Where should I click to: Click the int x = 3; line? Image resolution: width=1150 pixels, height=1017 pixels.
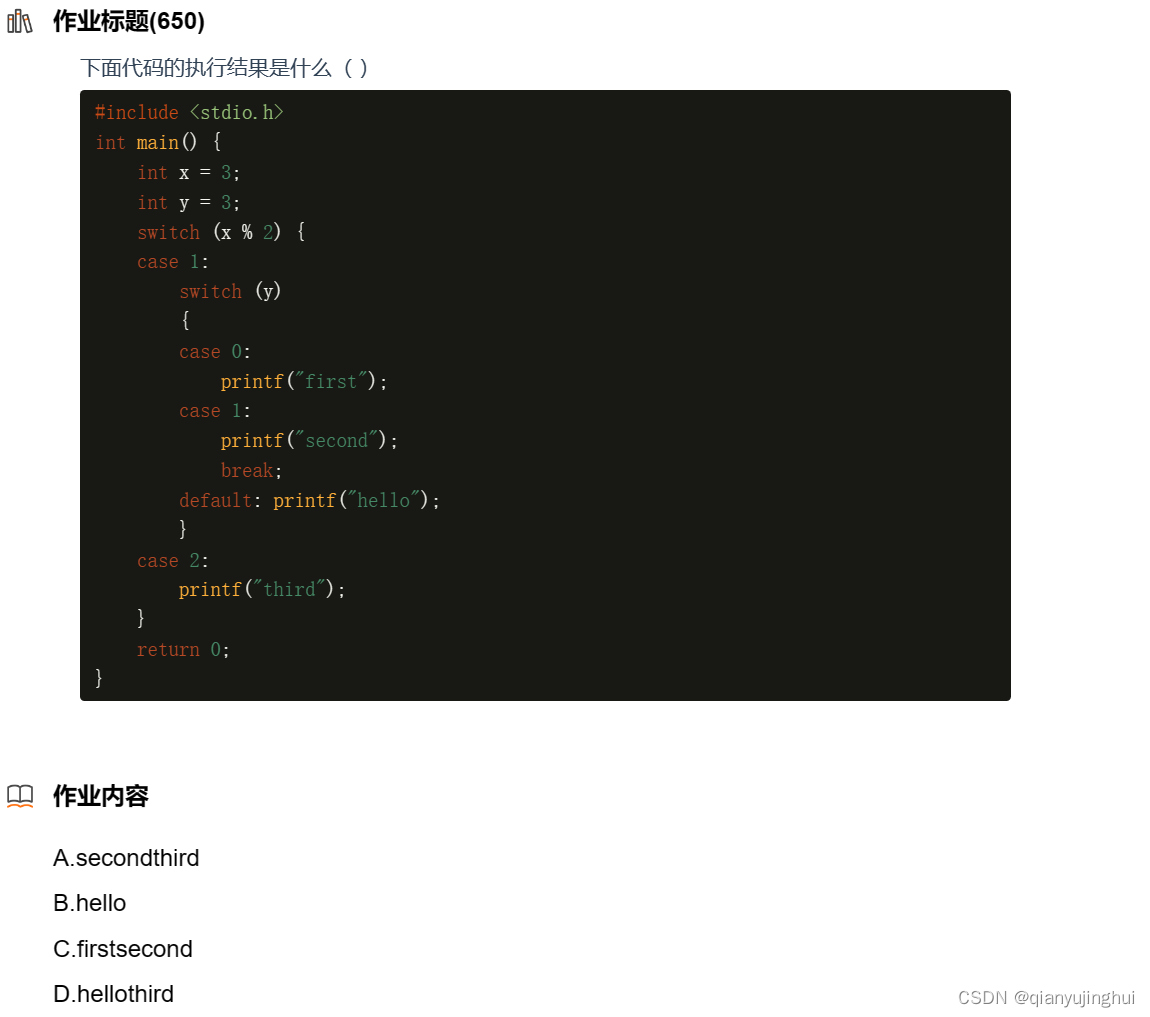pos(188,173)
